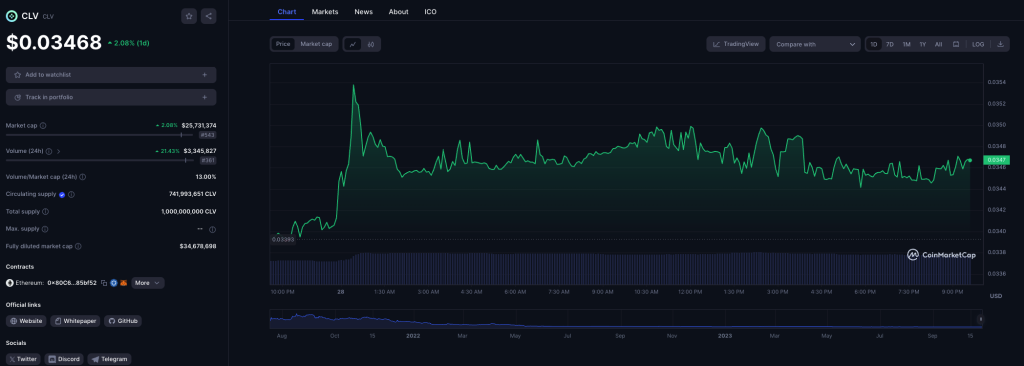Screen dimensions: 1024x366
Task: Click the Market cap rank range bar
Action: coord(99,135)
